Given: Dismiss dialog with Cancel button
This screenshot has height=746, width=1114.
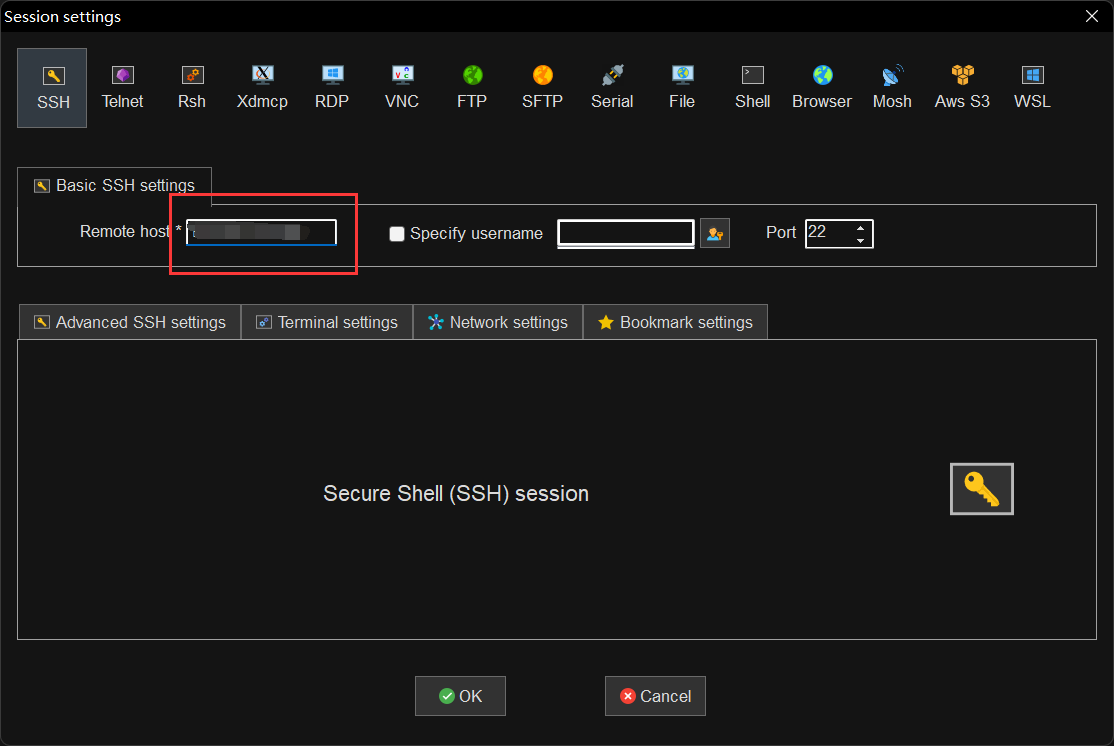Looking at the screenshot, I should coord(655,696).
